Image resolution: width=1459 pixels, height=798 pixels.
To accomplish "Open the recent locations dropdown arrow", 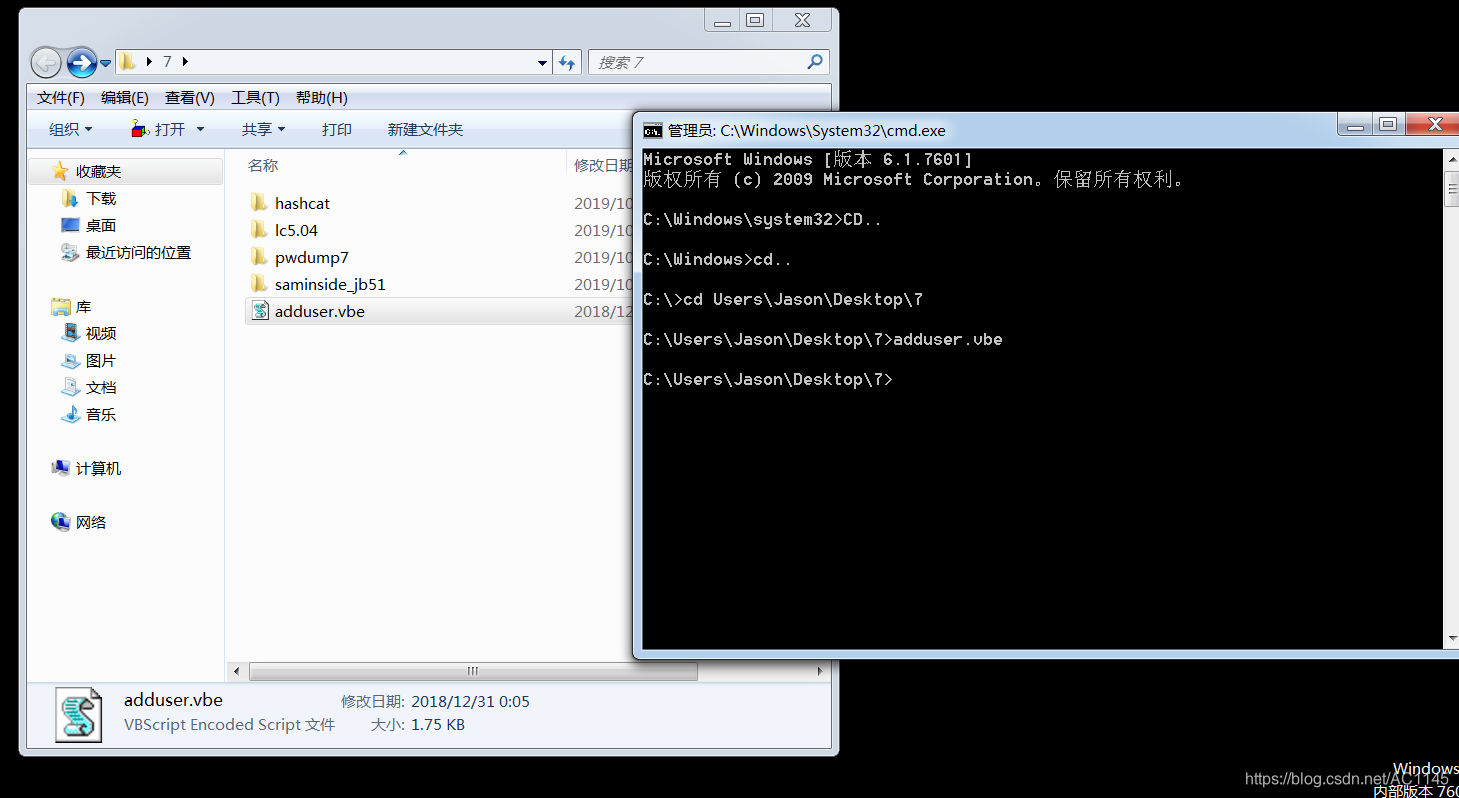I will pyautogui.click(x=105, y=63).
